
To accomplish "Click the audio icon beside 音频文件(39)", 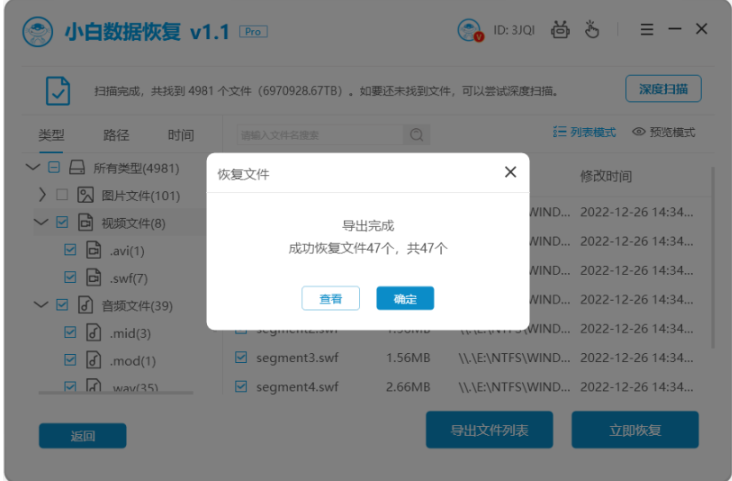I will click(x=85, y=305).
